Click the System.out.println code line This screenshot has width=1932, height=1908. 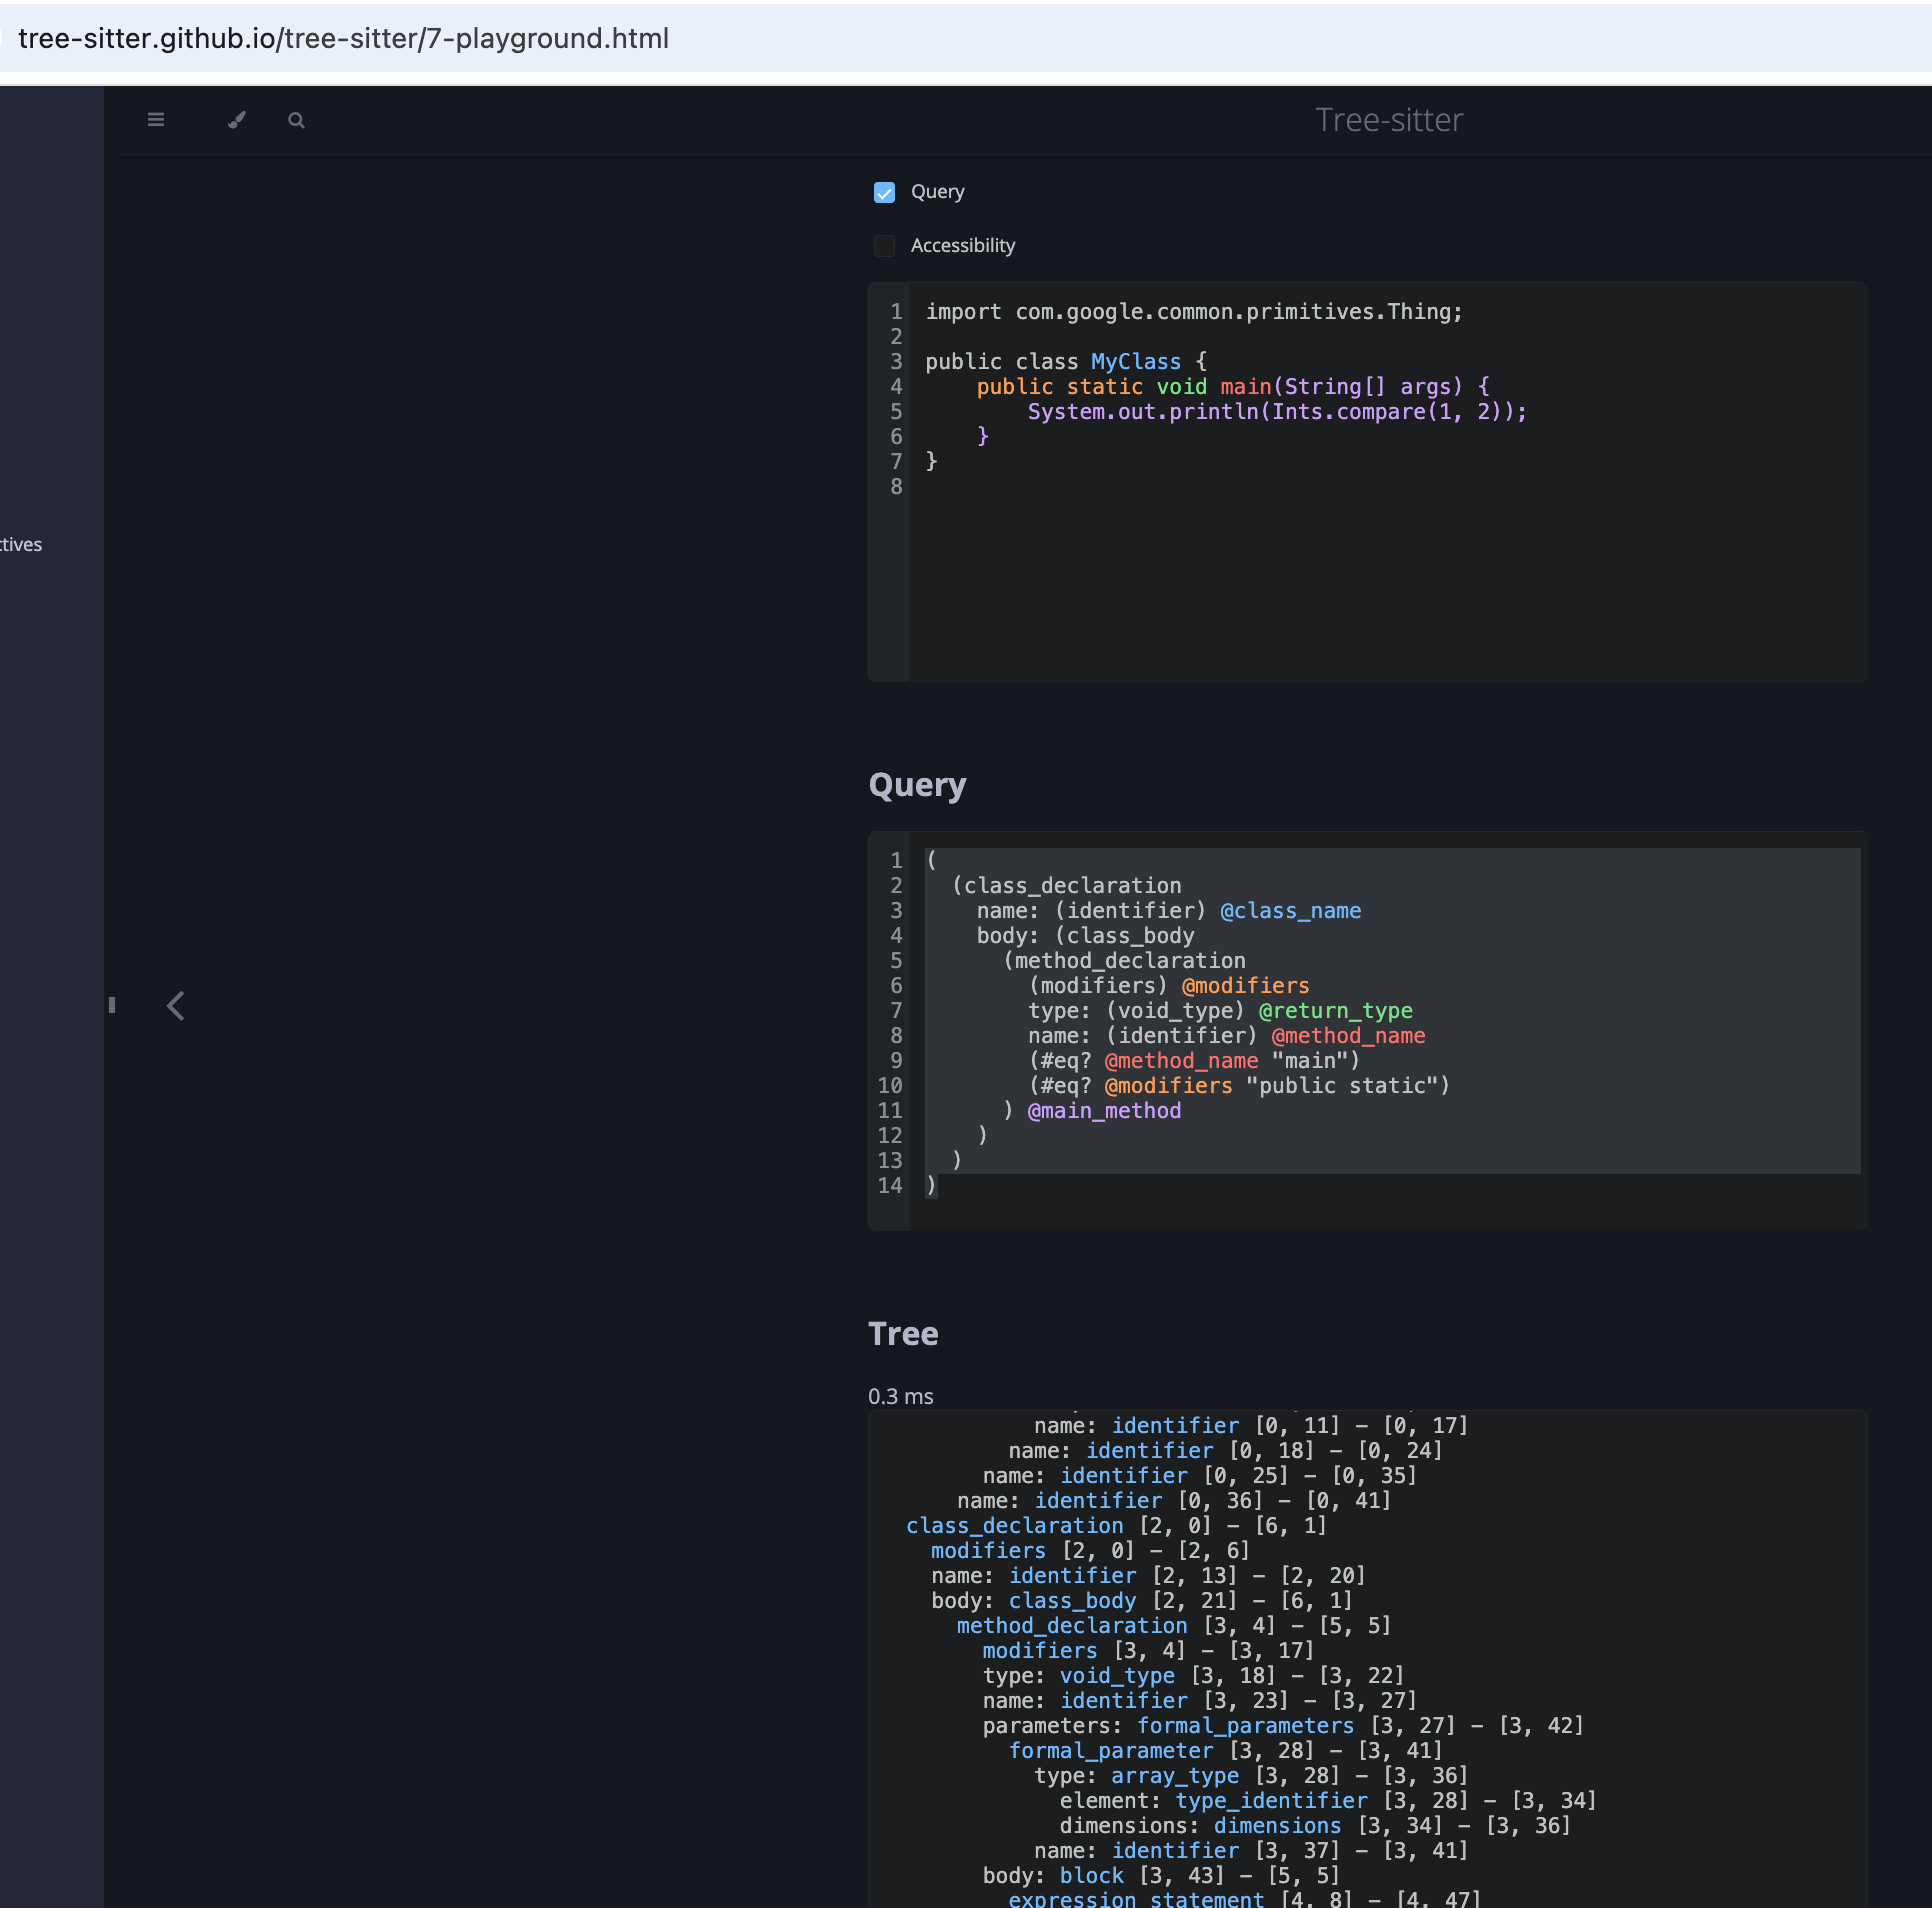click(1277, 412)
